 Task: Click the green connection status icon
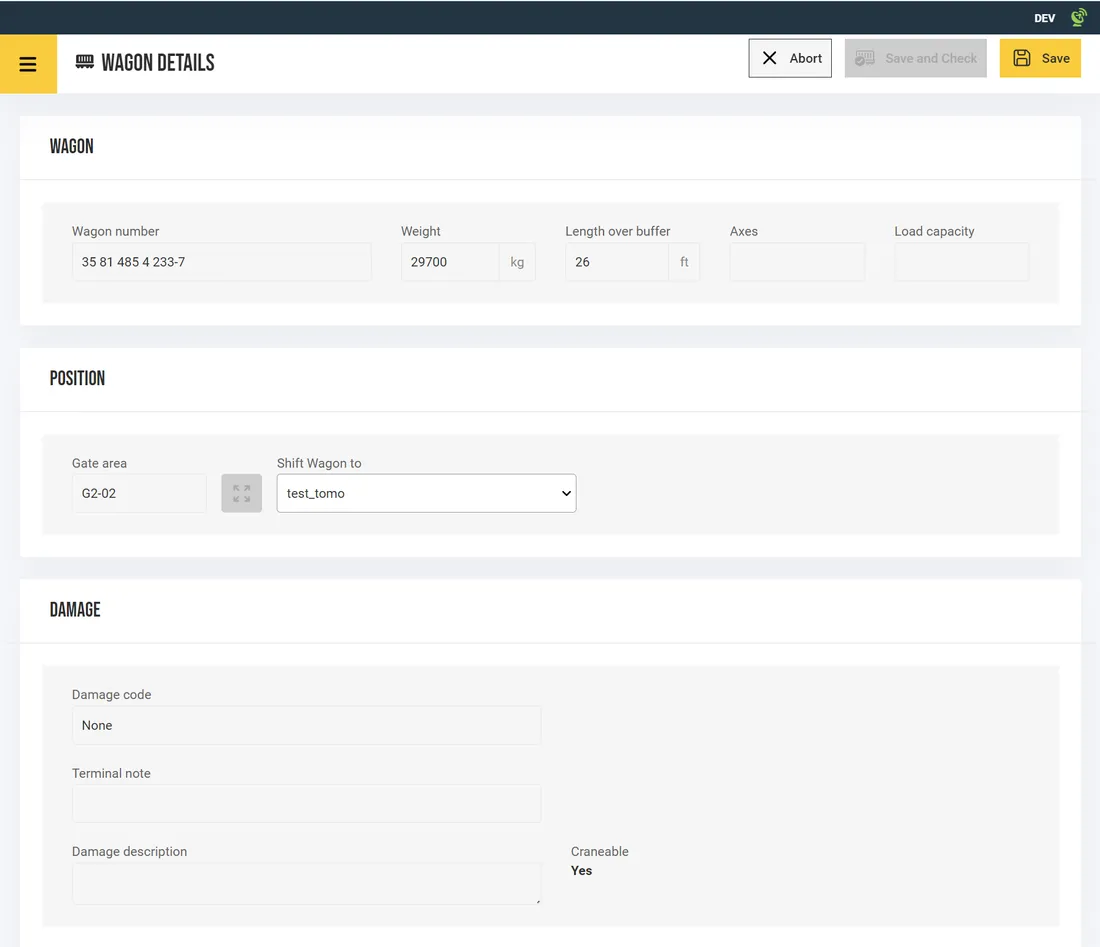point(1078,18)
